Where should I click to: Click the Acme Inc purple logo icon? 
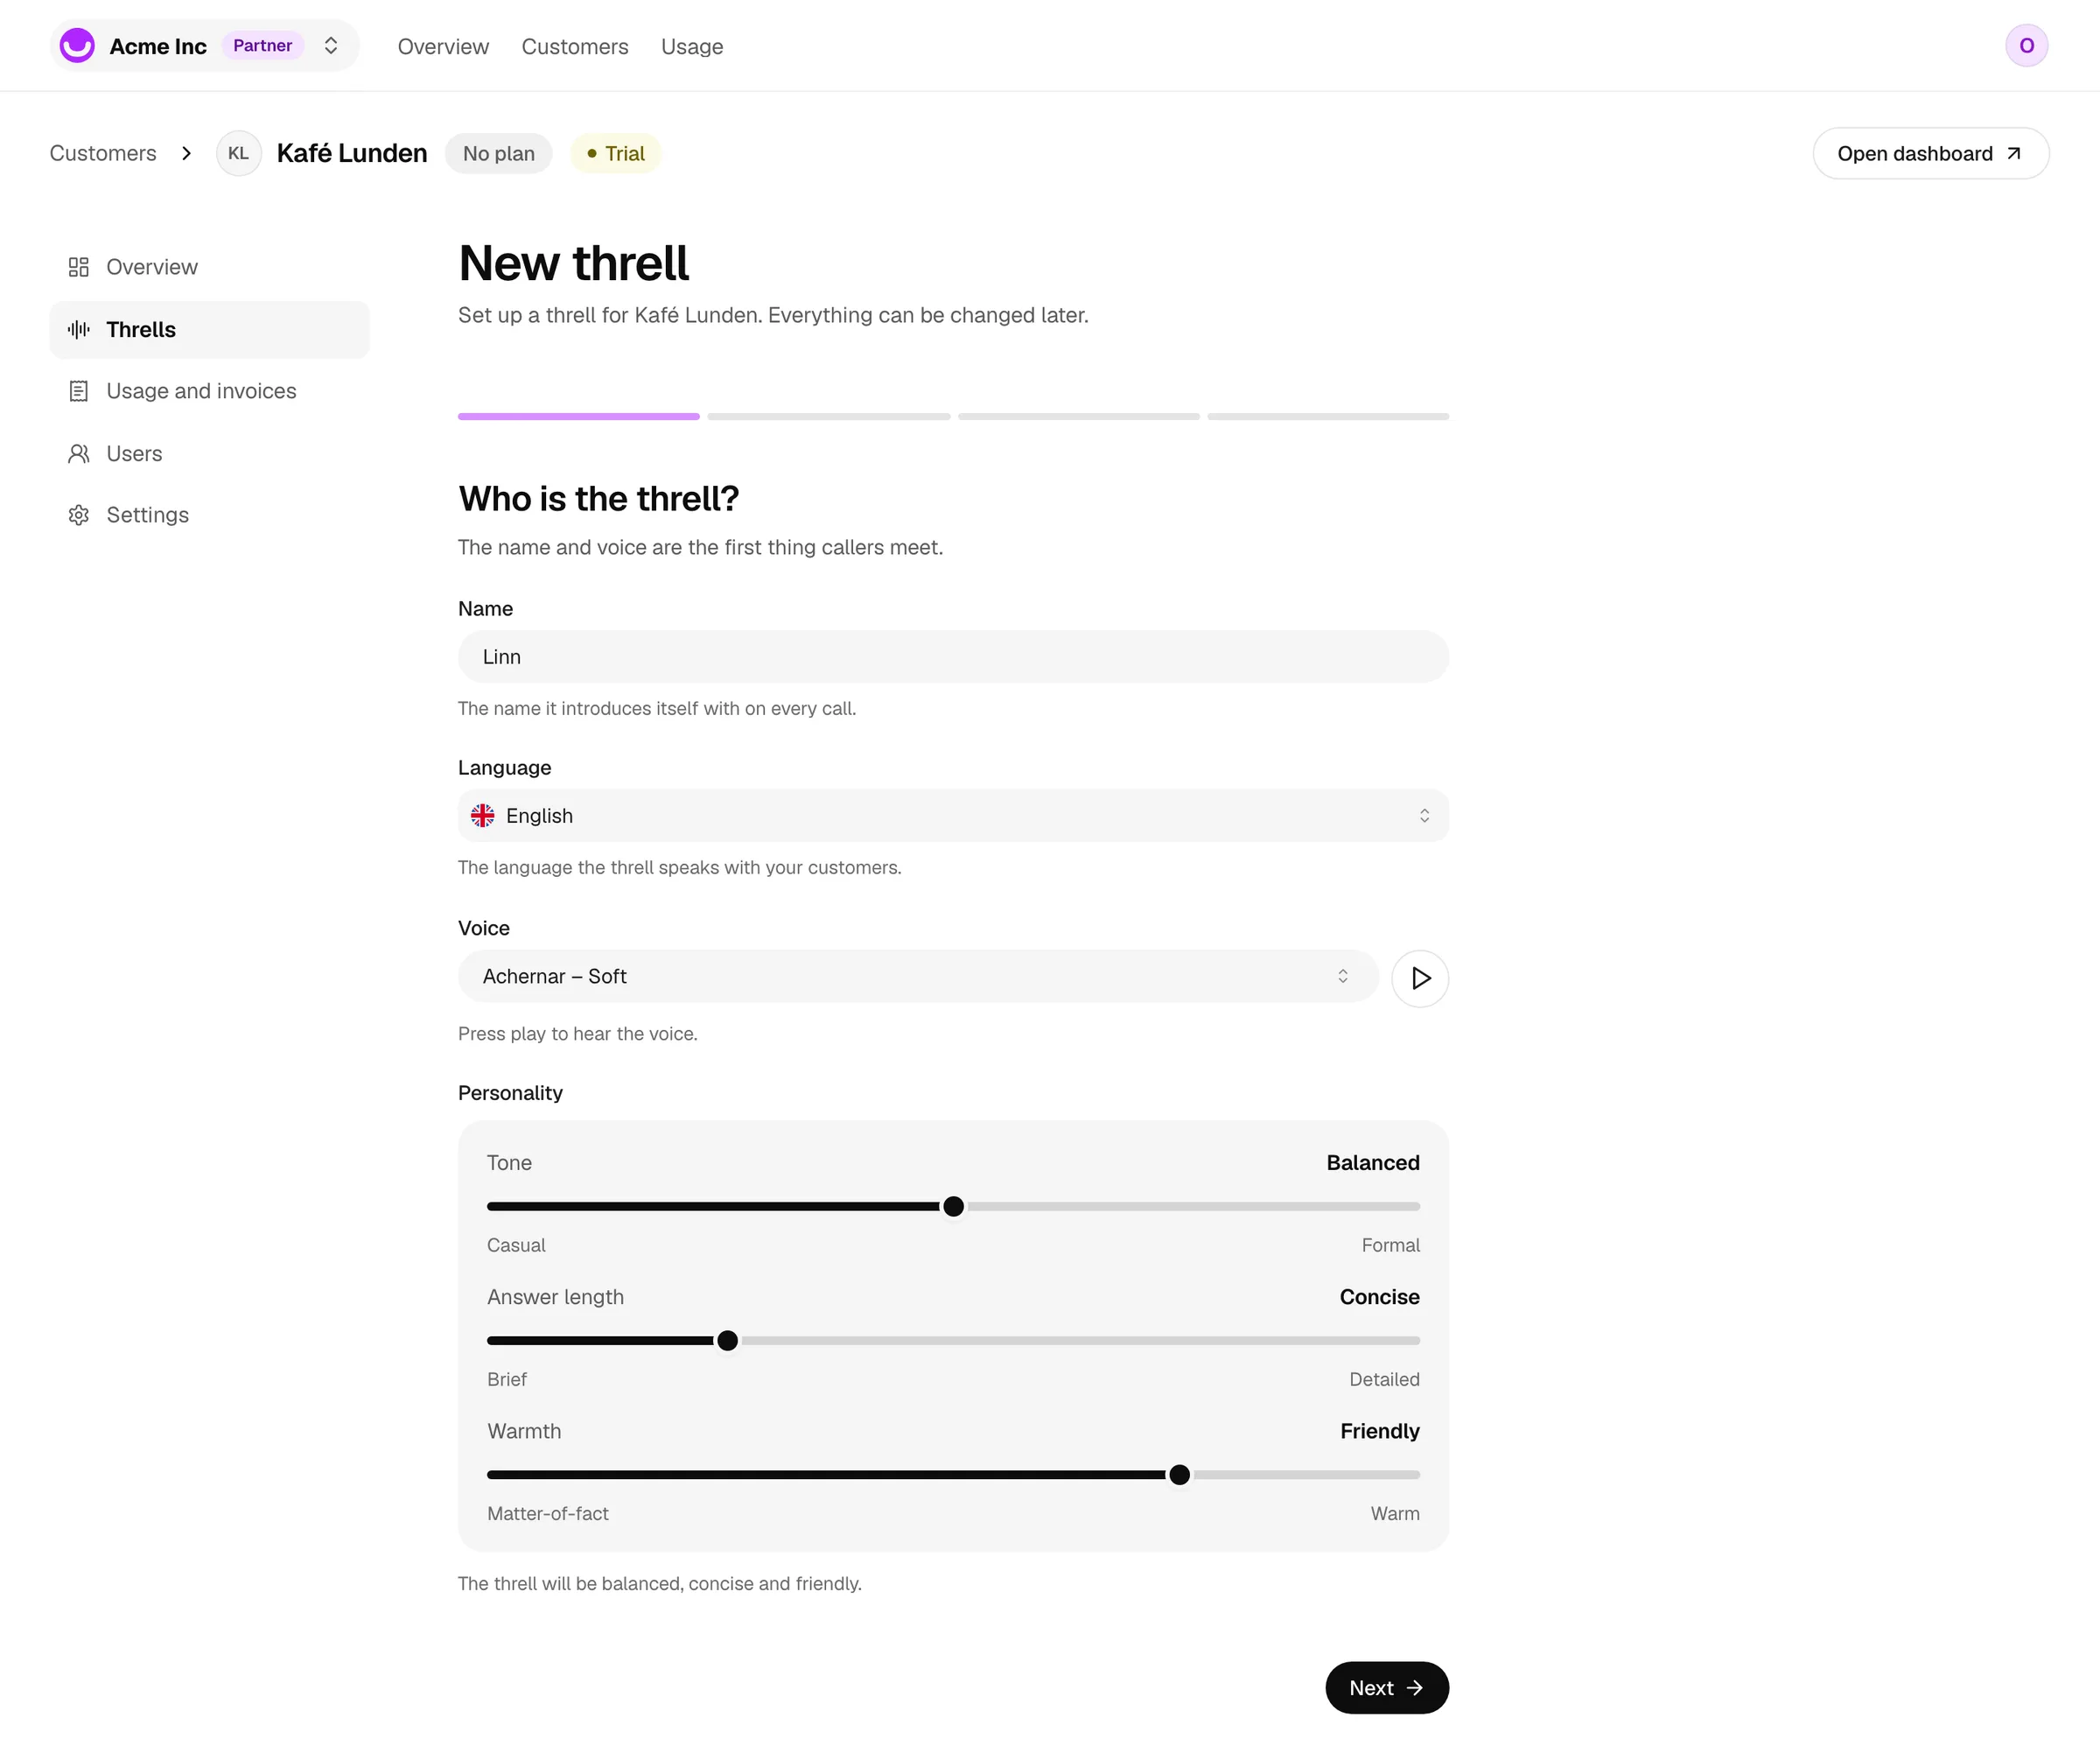pyautogui.click(x=77, y=46)
